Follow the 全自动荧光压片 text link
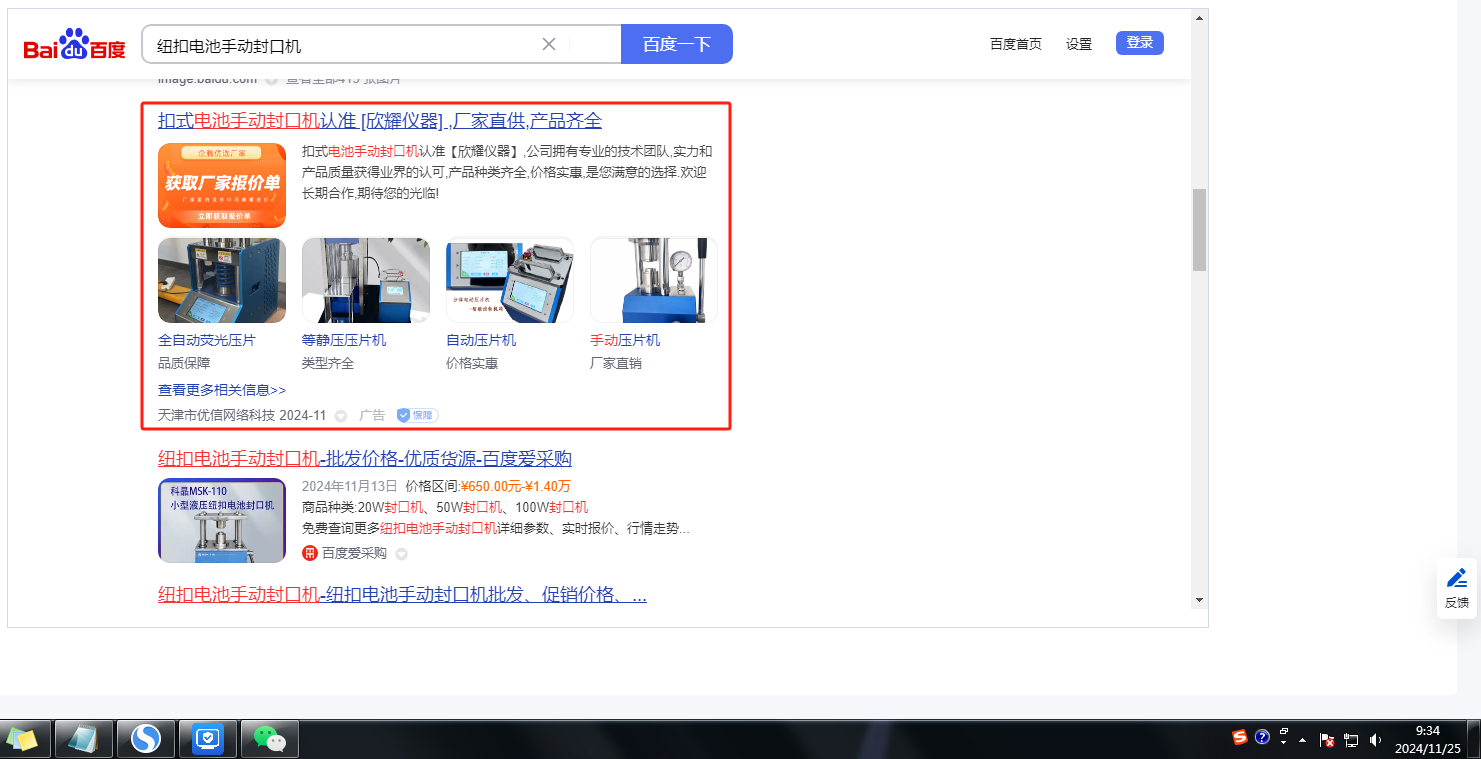The width and height of the screenshot is (1481, 759). 207,340
